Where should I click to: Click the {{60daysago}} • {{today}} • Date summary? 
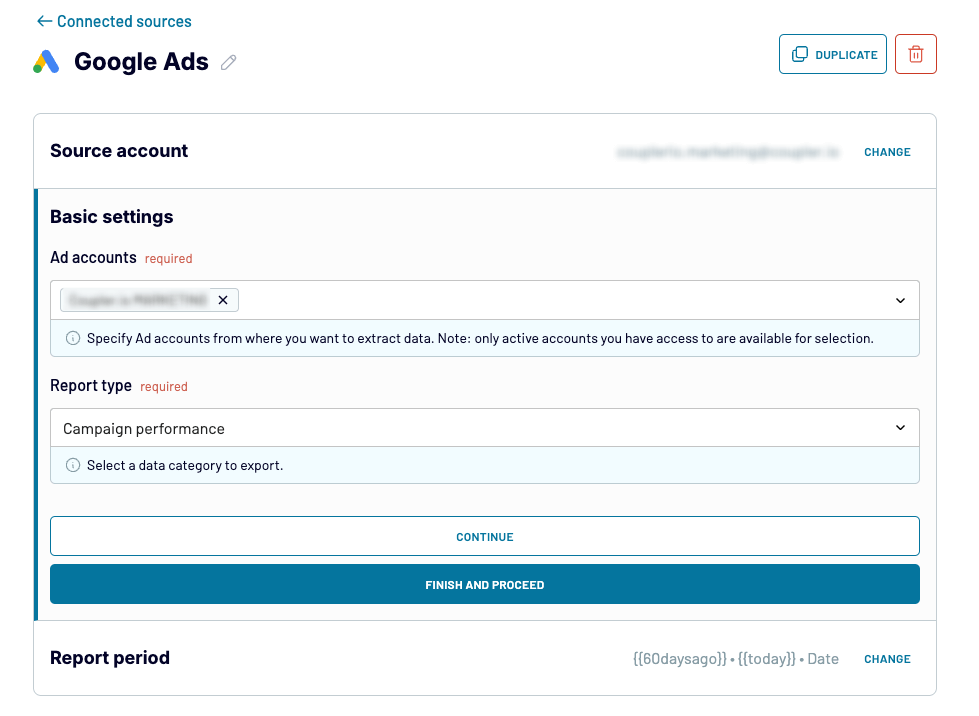tap(735, 659)
